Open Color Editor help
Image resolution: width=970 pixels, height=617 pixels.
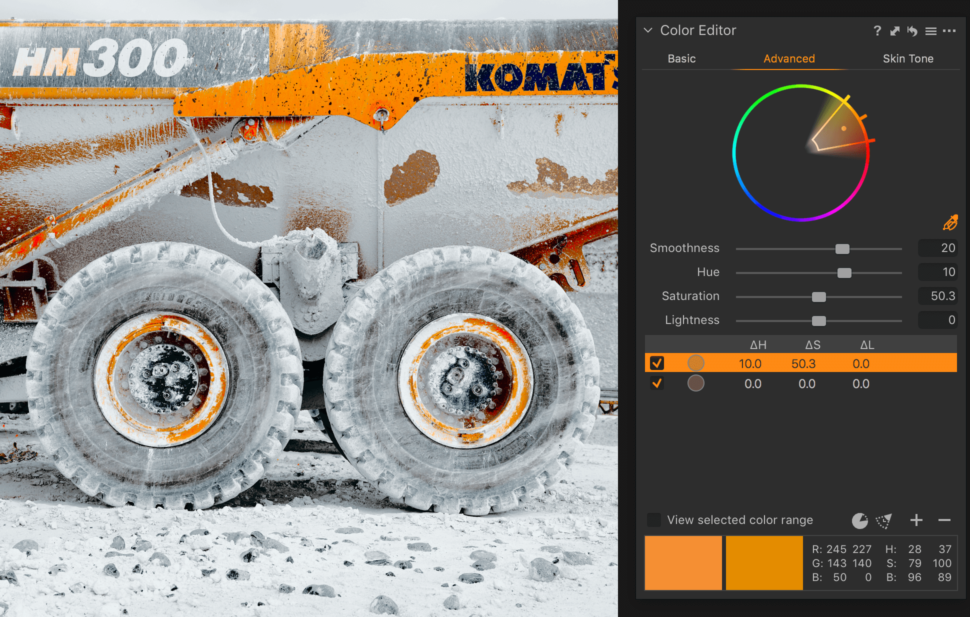tap(877, 31)
